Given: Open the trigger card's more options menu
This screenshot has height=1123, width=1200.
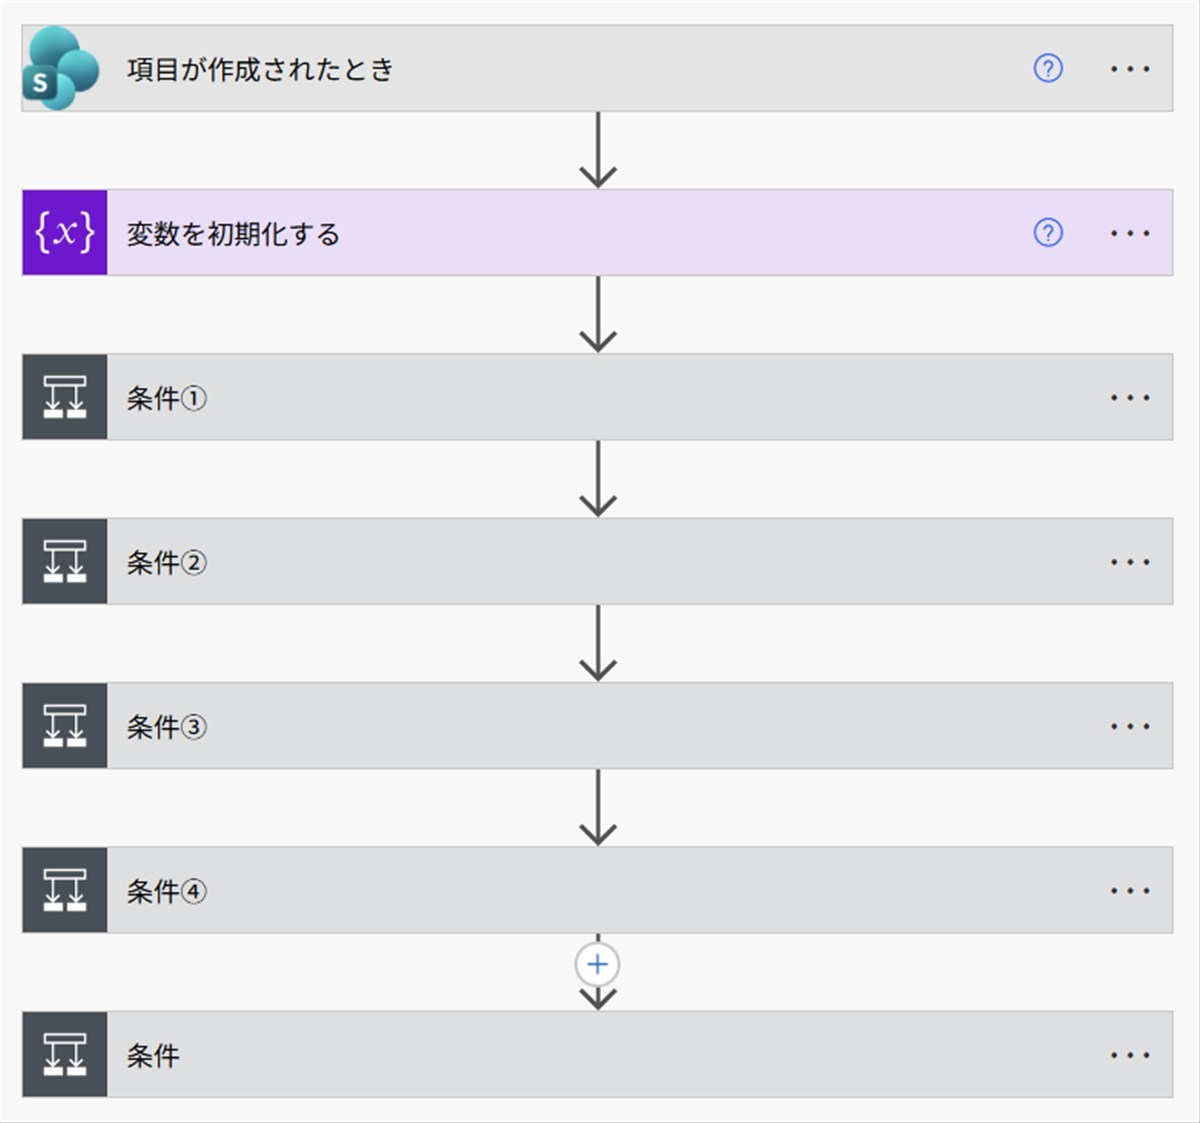Looking at the screenshot, I should 1129,69.
